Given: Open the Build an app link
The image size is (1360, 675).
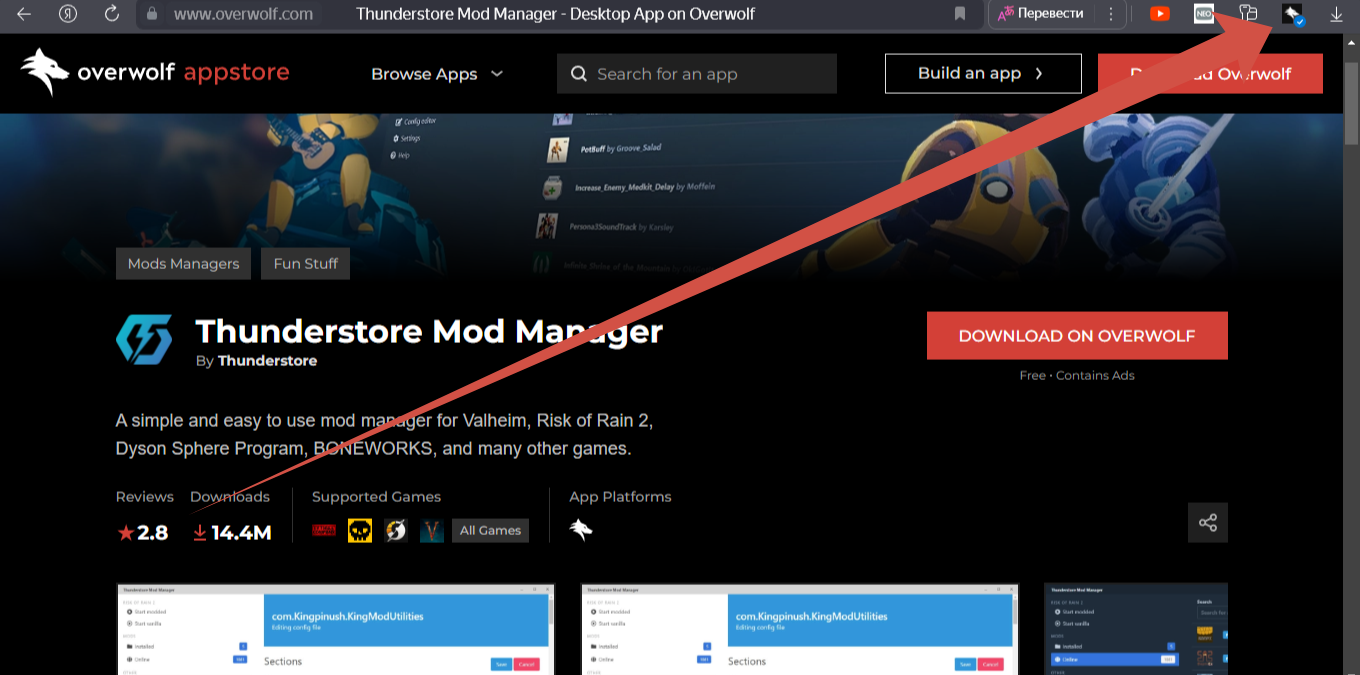Looking at the screenshot, I should 983,73.
